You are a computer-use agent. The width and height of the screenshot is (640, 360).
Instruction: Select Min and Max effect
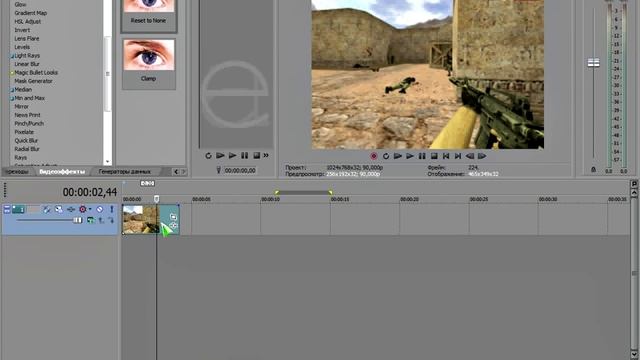[x=29, y=98]
